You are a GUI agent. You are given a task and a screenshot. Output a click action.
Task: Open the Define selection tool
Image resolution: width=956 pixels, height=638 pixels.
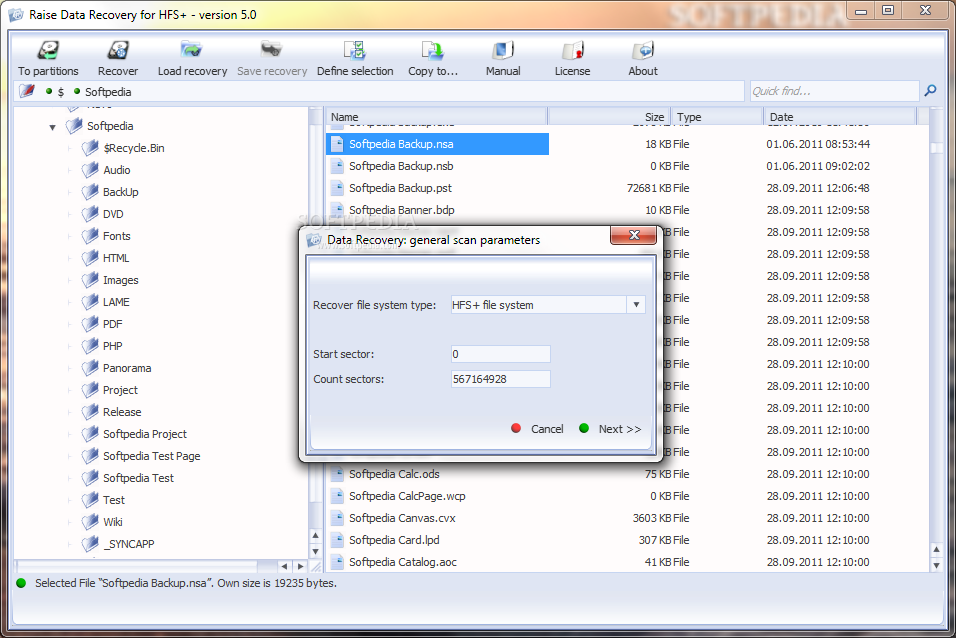[355, 59]
